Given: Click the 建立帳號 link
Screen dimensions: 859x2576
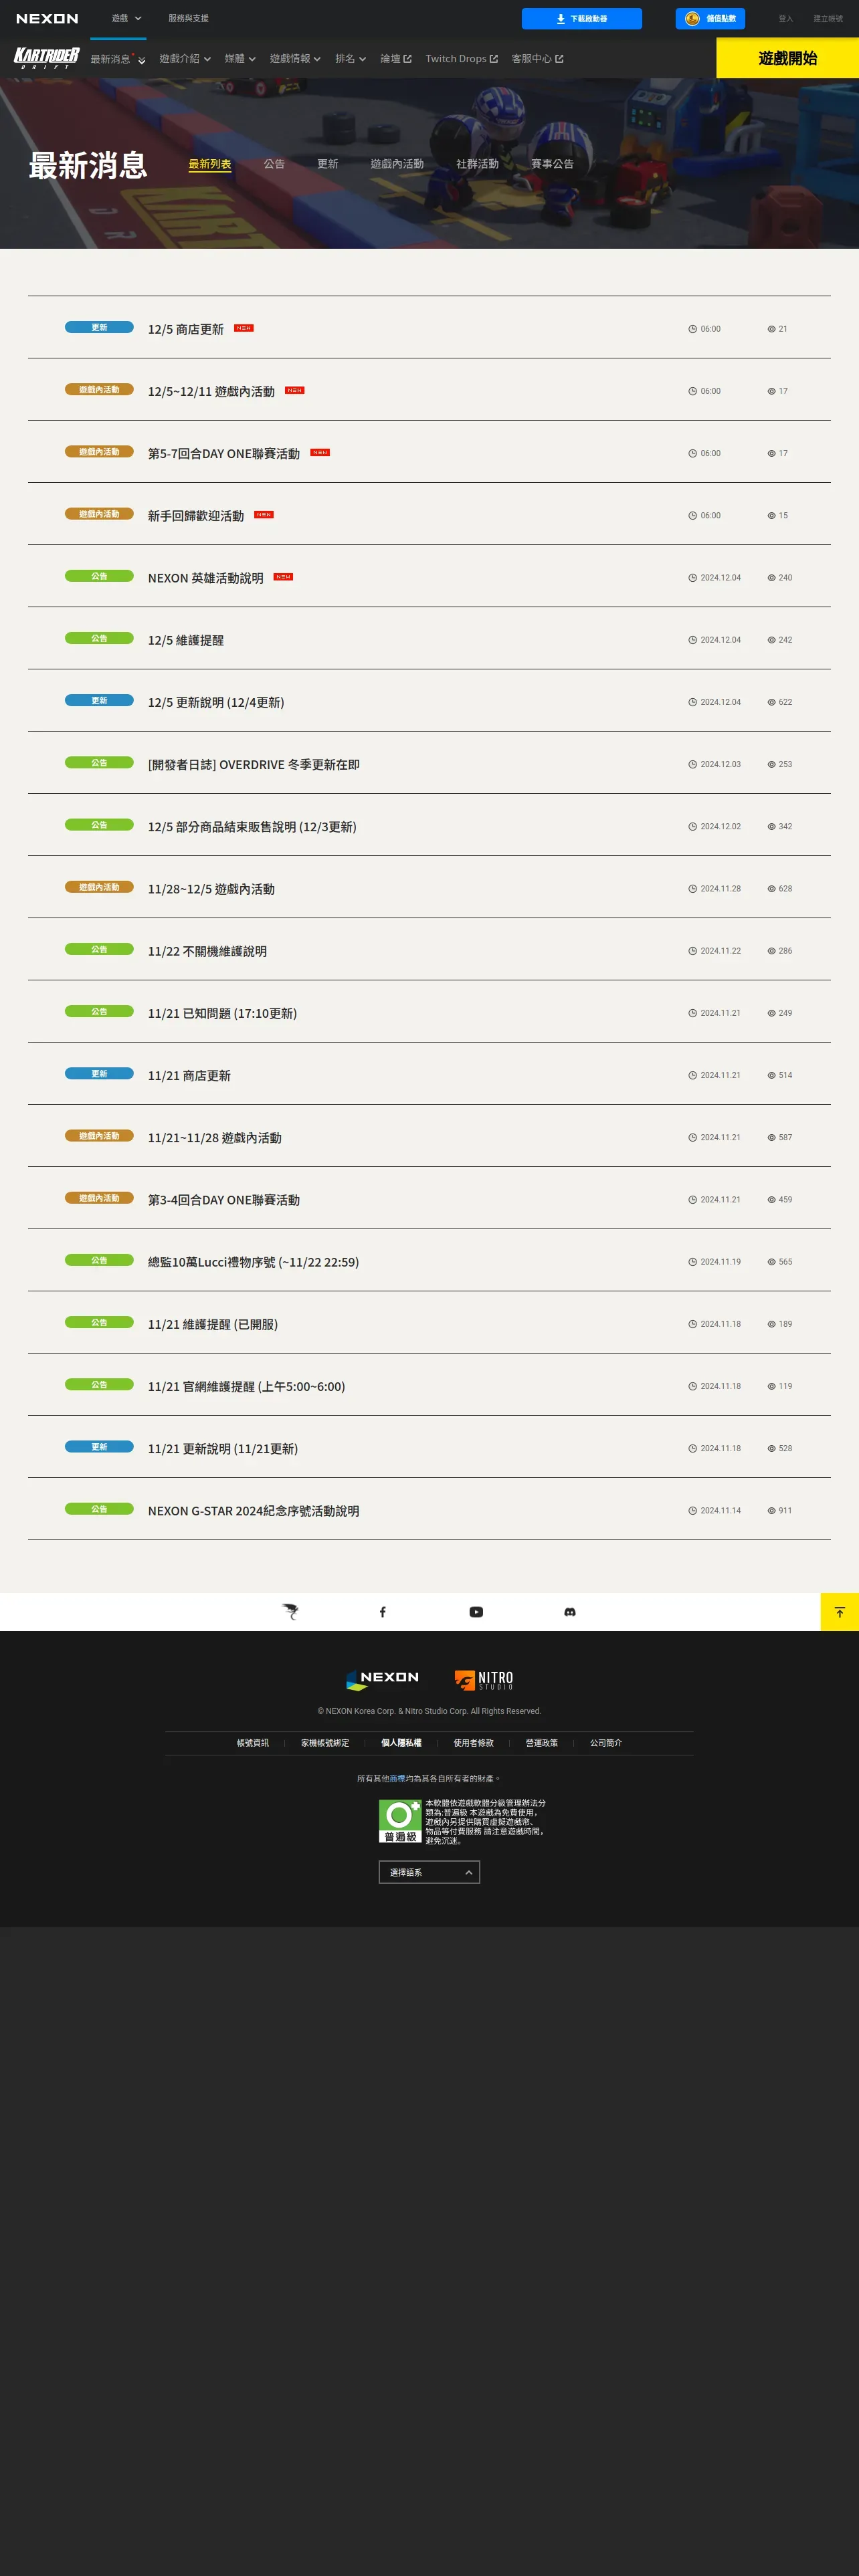Looking at the screenshot, I should point(828,18).
